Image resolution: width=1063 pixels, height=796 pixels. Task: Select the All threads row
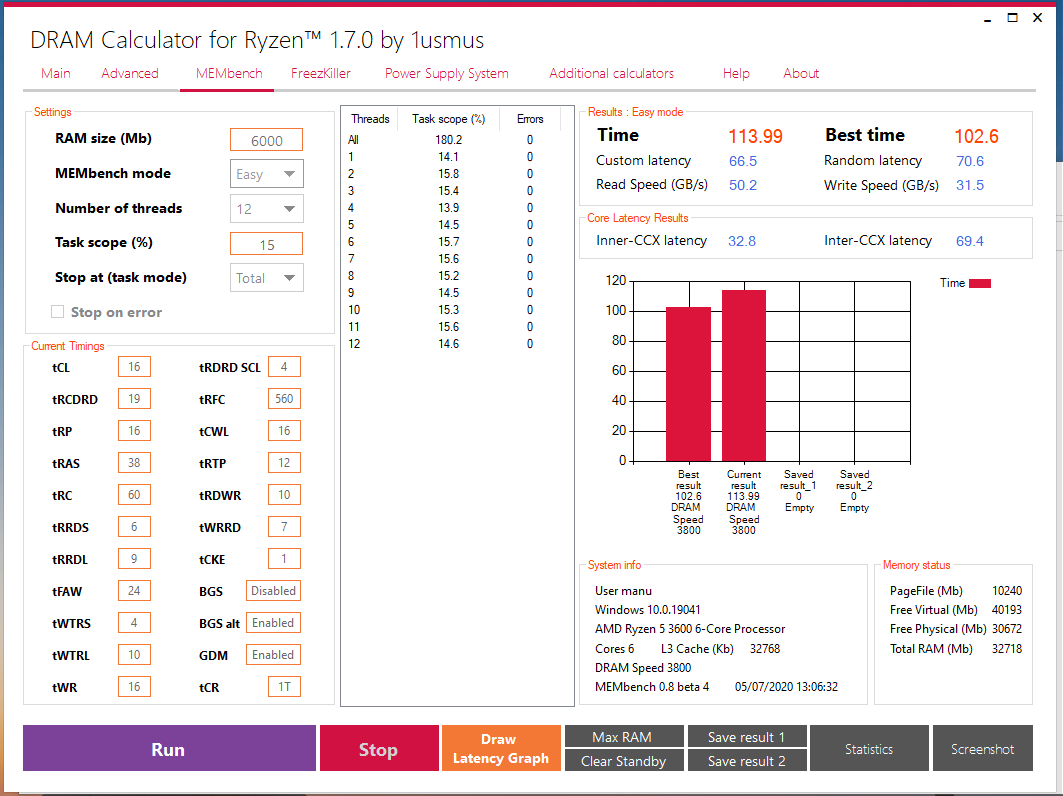tap(453, 140)
